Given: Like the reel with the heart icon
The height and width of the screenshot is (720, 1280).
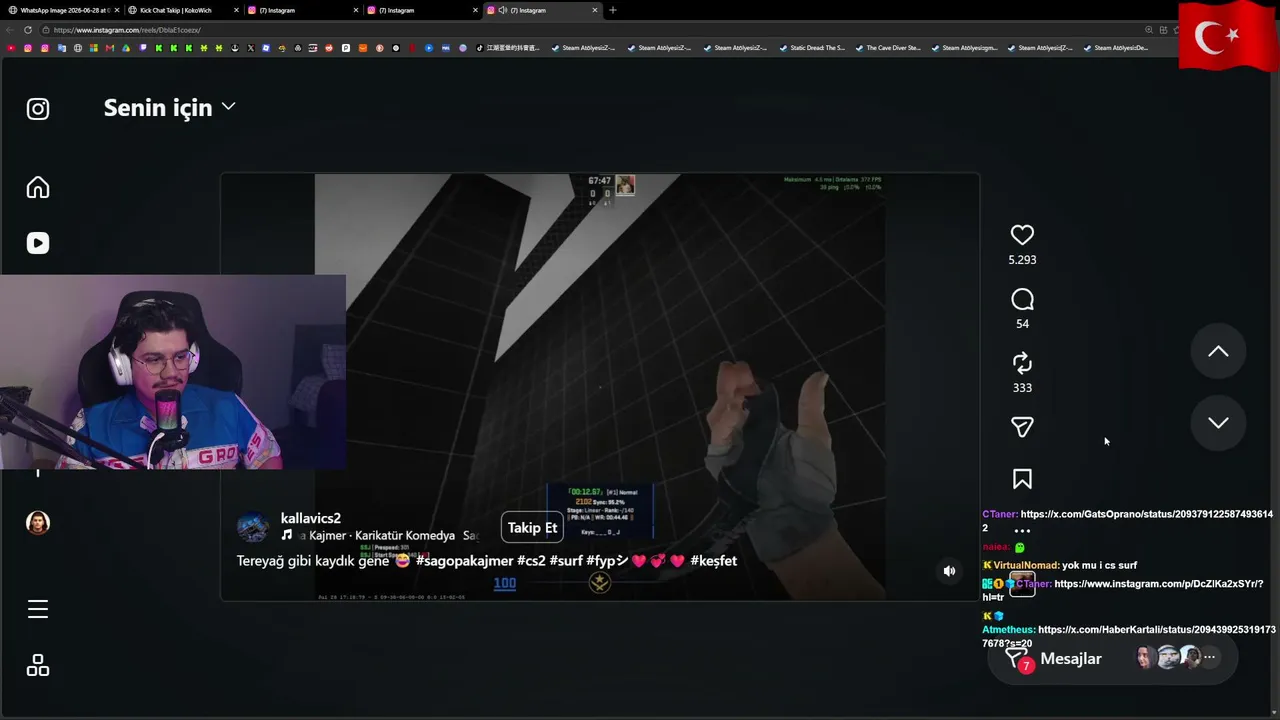Looking at the screenshot, I should pyautogui.click(x=1022, y=235).
